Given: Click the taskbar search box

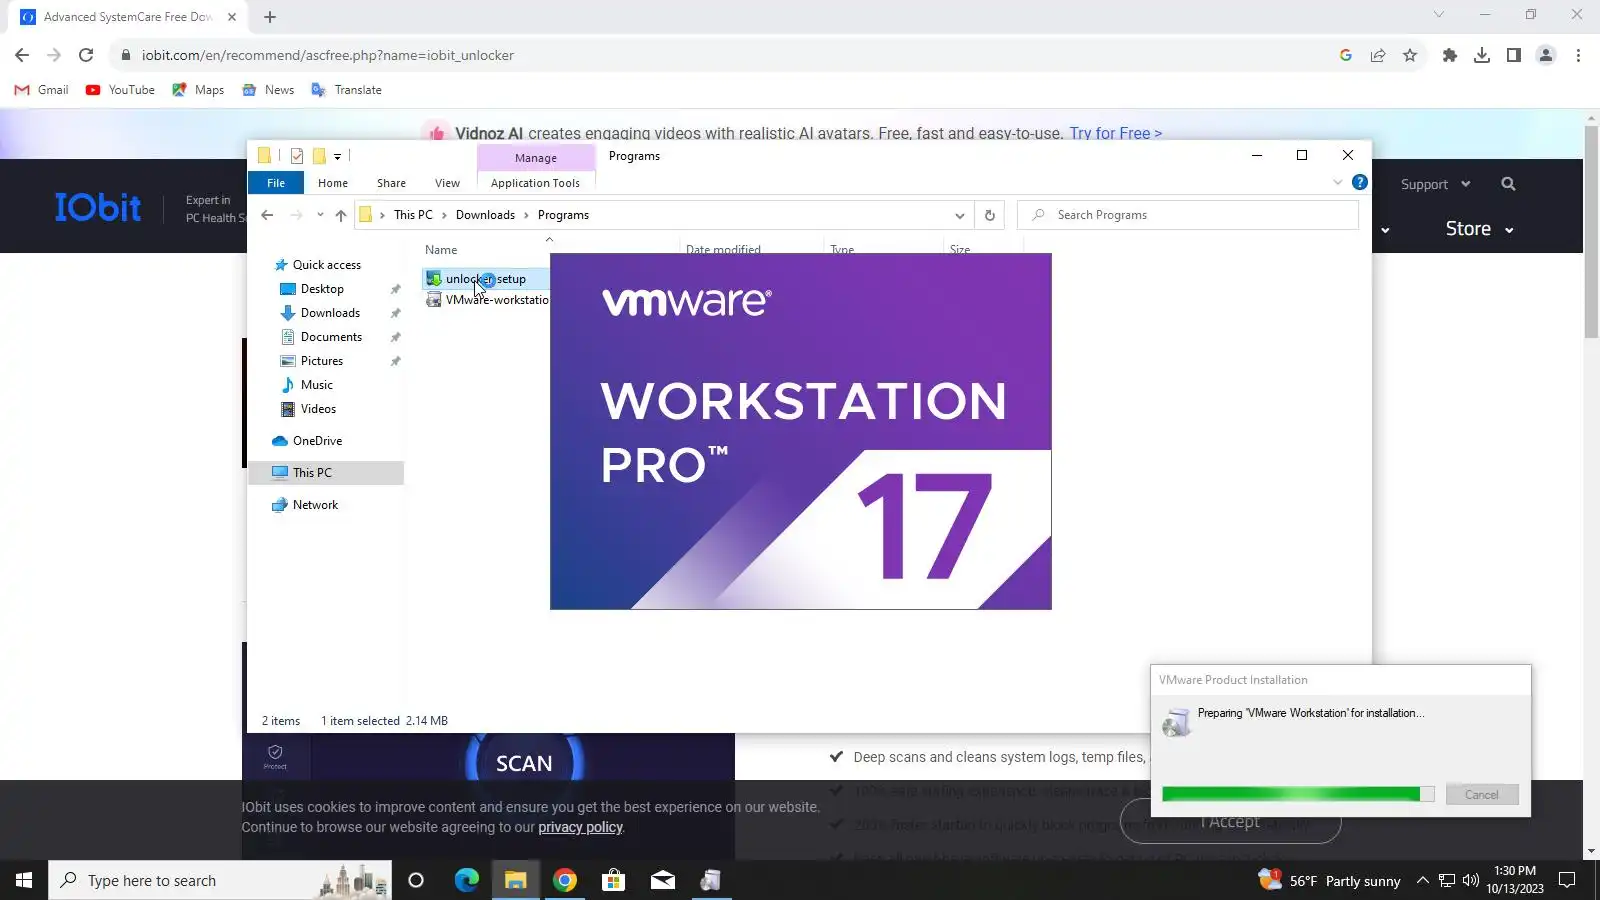Looking at the screenshot, I should pos(220,880).
